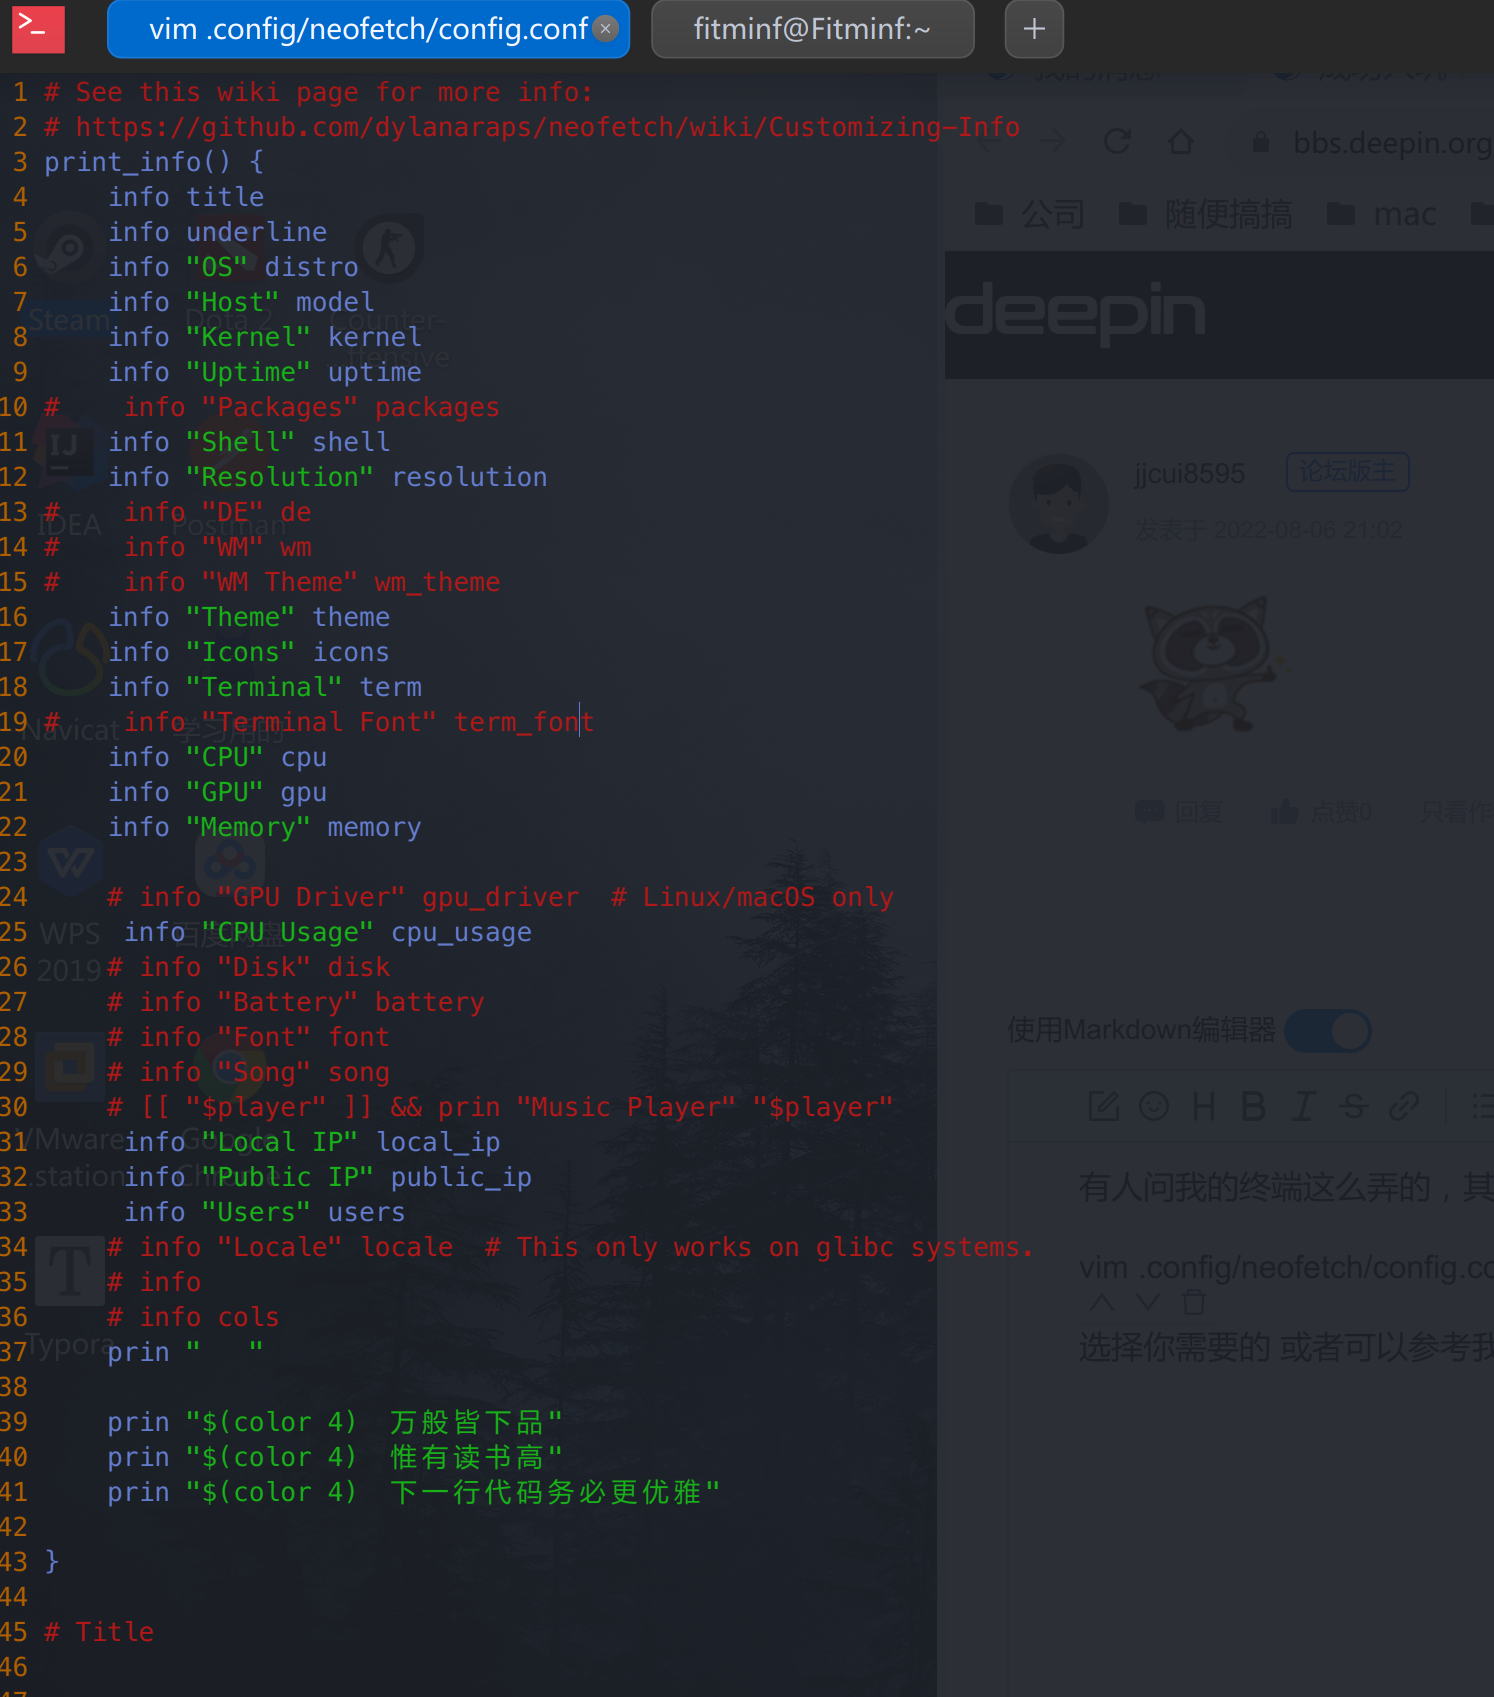Move the code block up with the up arrow
This screenshot has width=1494, height=1697.
[x=1102, y=1302]
